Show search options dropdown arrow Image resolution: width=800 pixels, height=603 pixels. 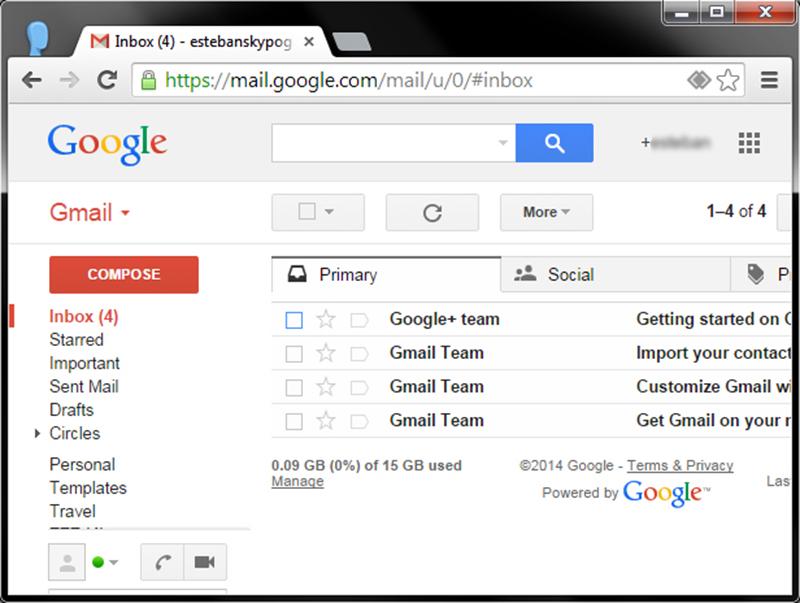tap(503, 143)
